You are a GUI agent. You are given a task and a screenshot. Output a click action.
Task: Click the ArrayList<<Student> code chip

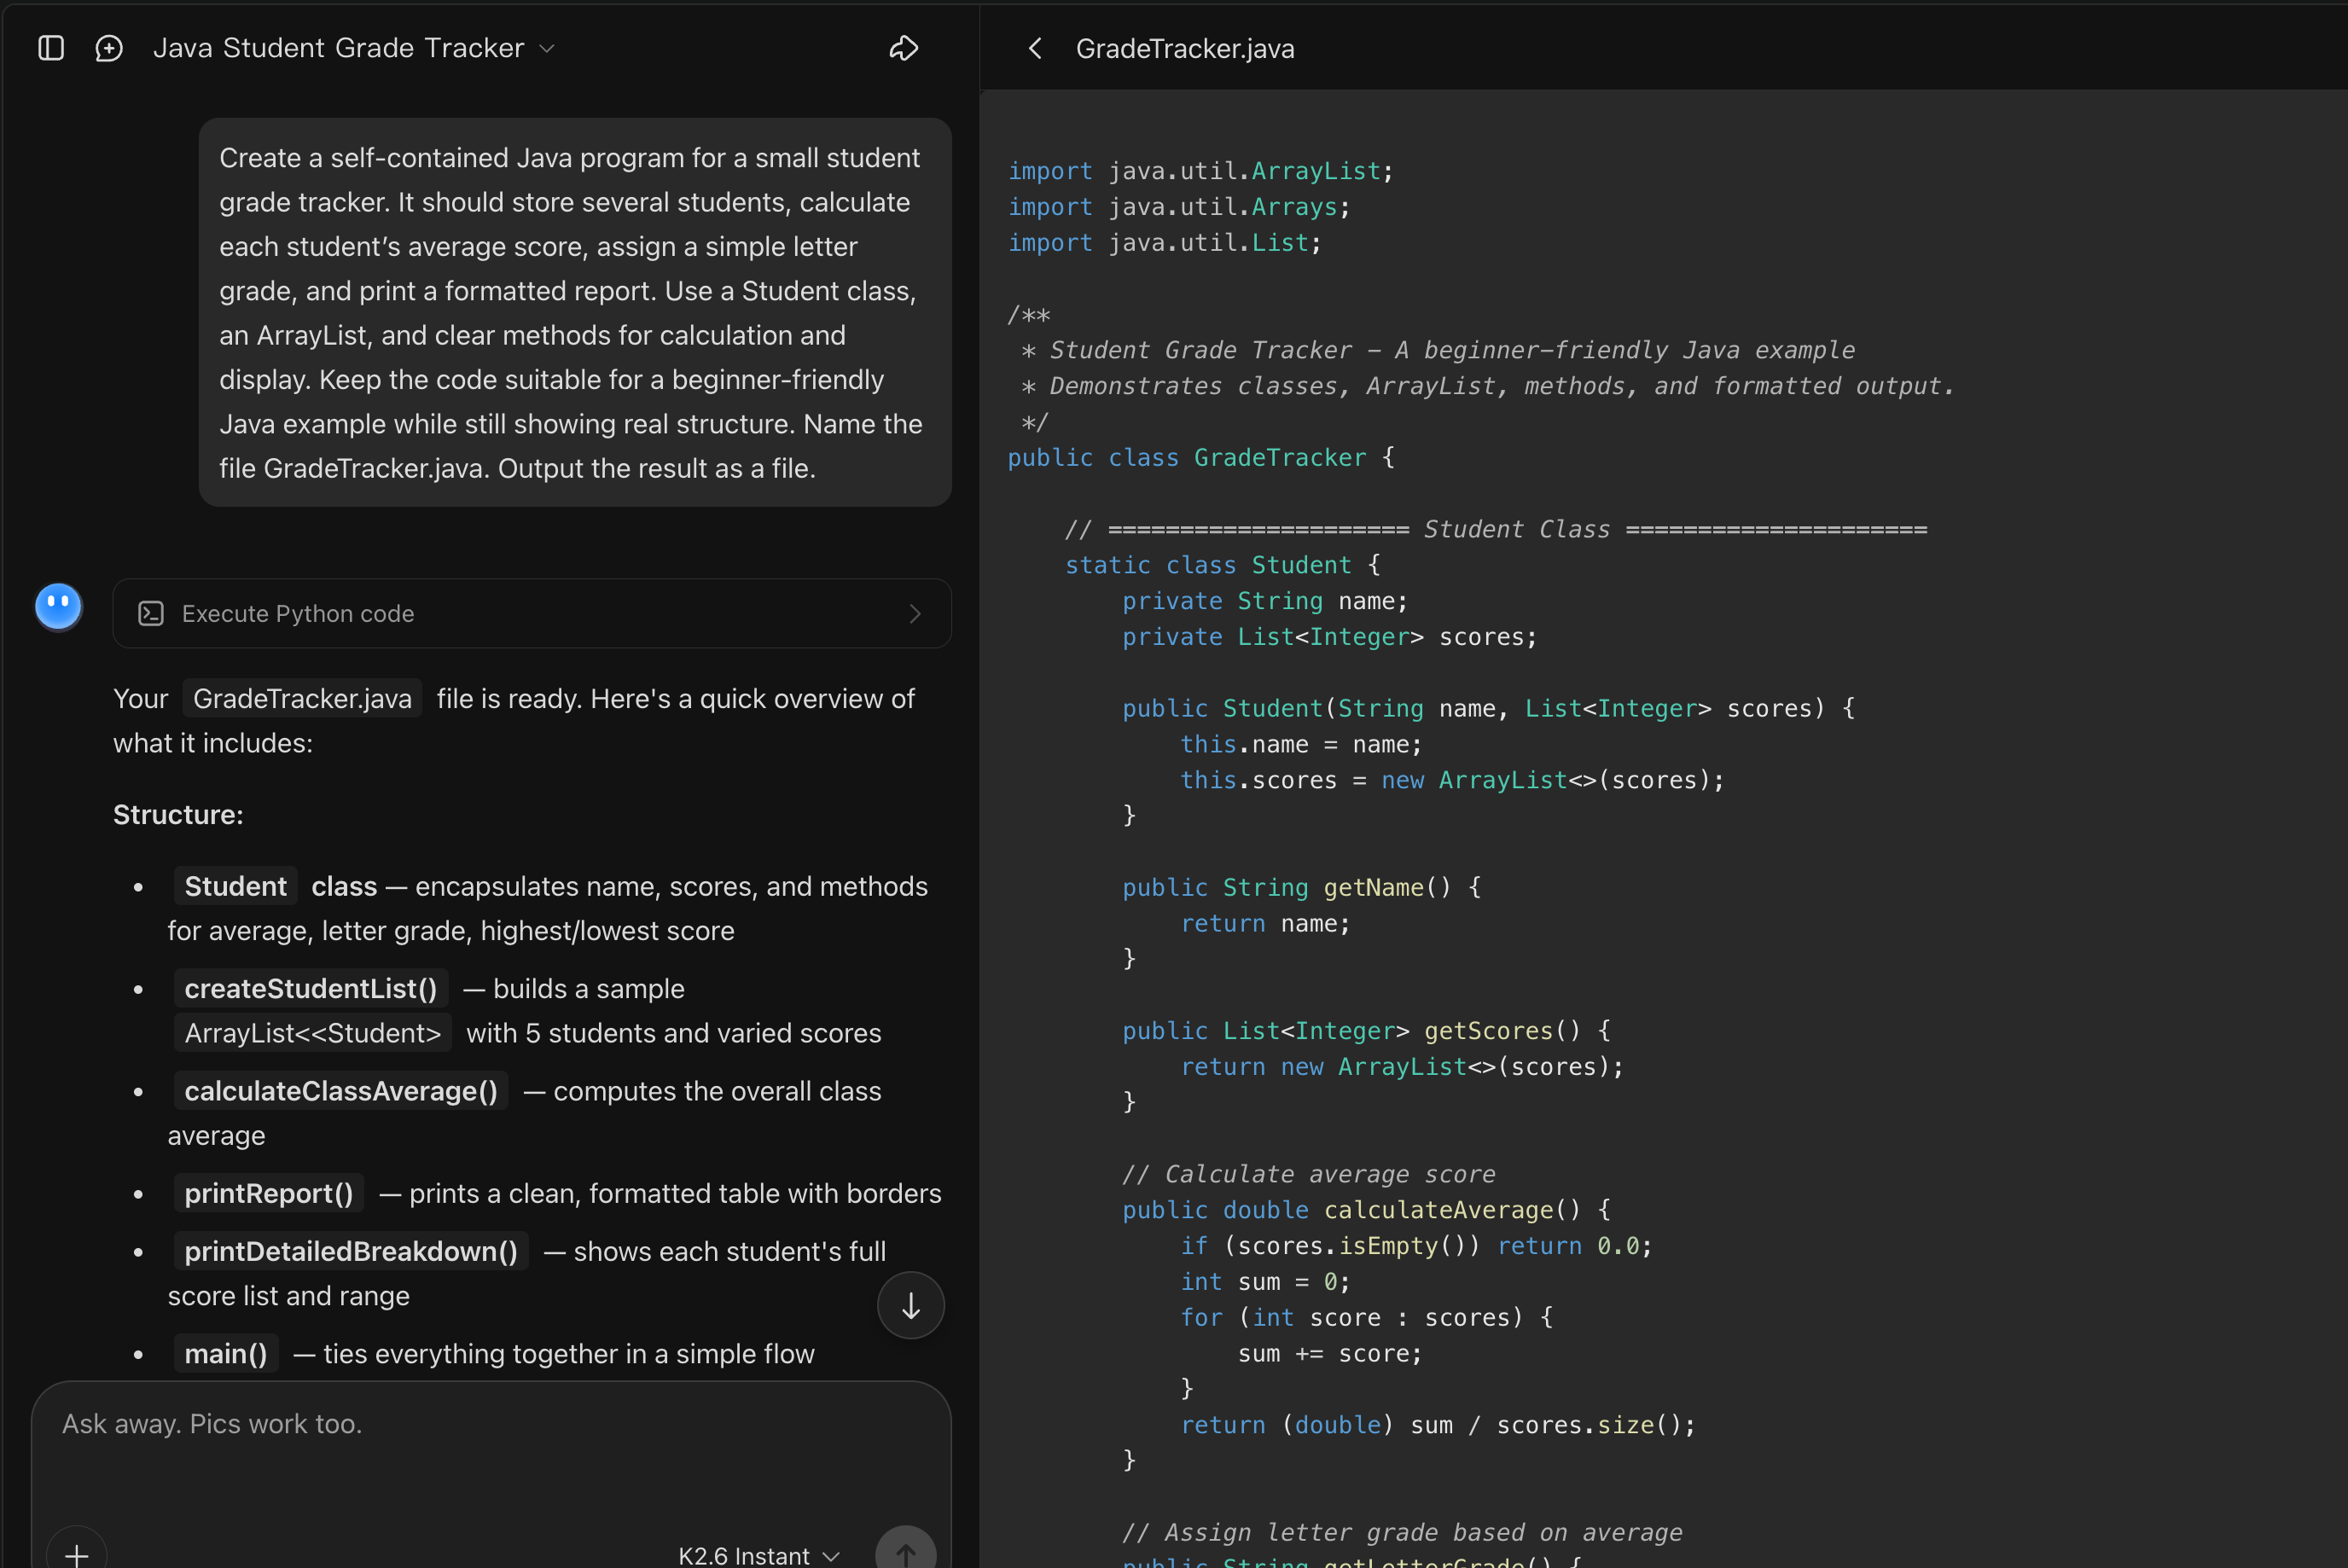pos(313,1033)
